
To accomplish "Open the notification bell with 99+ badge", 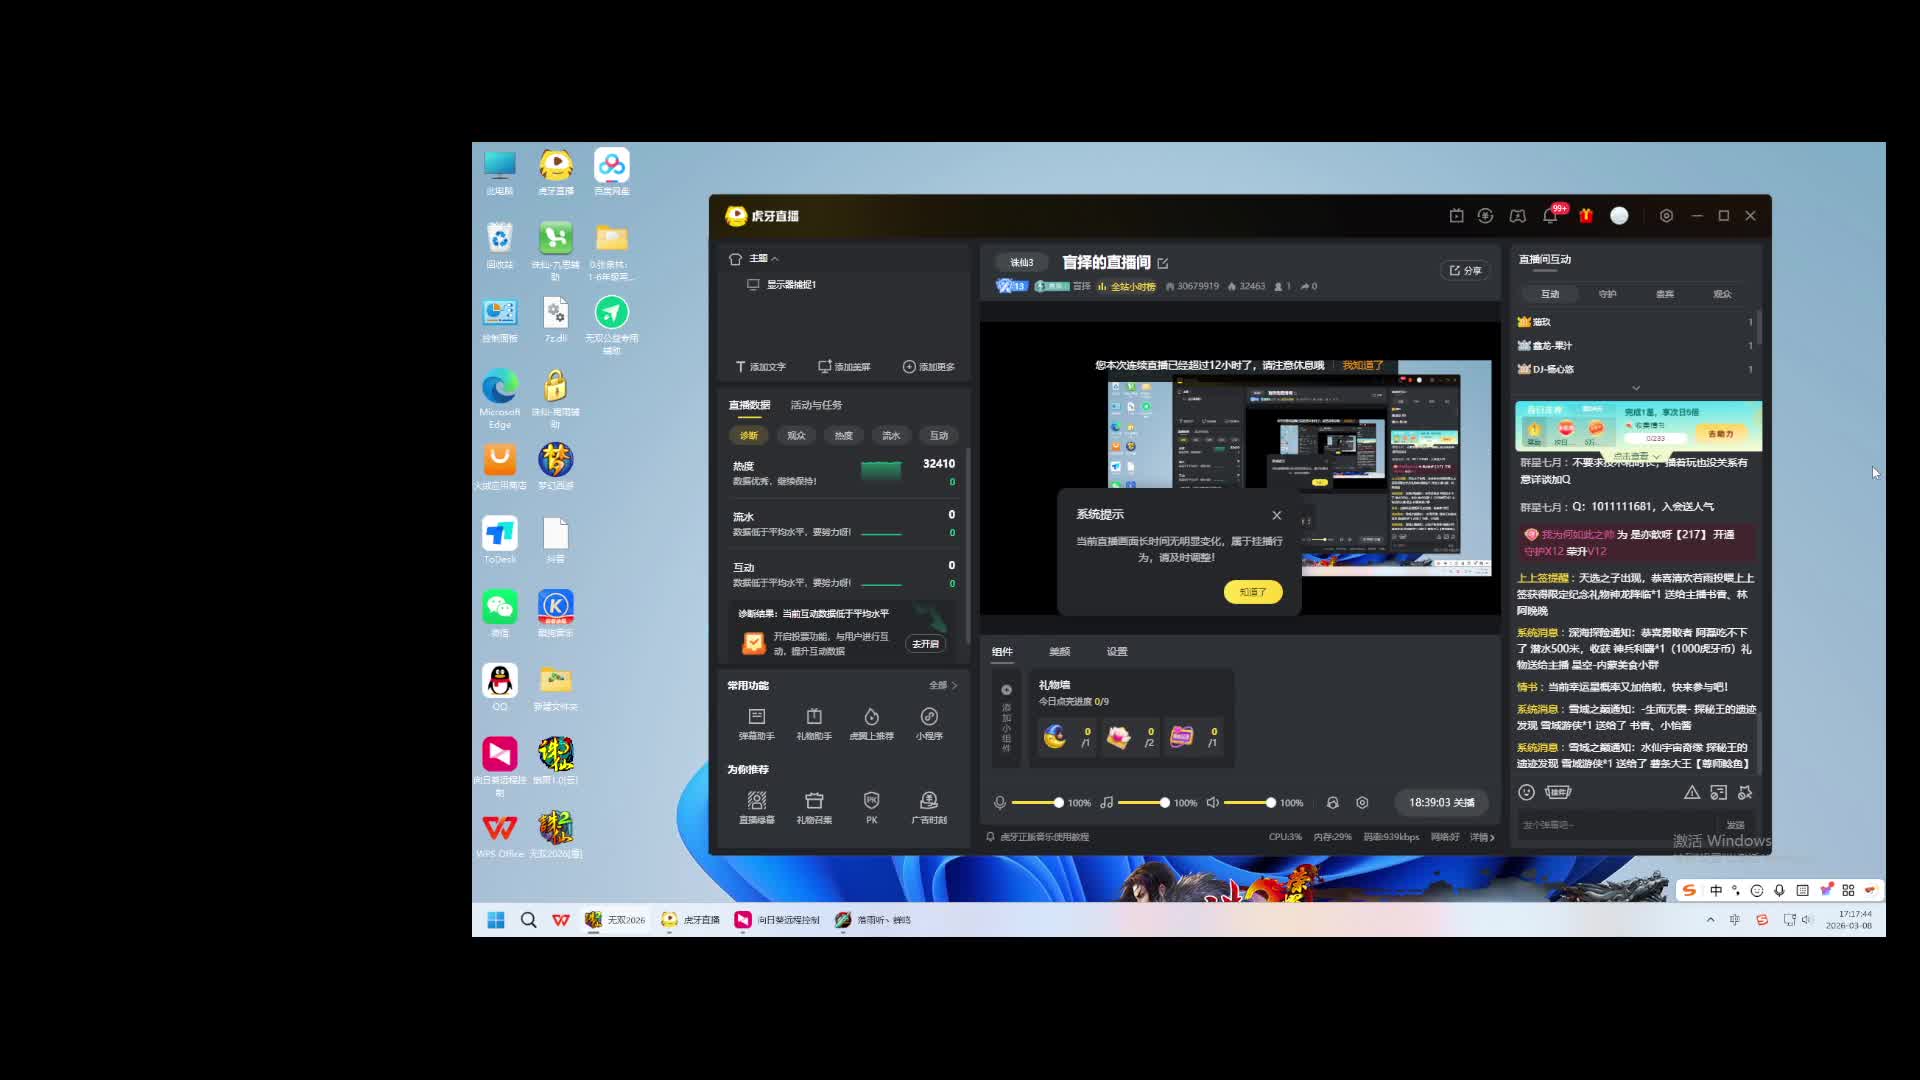I will pyautogui.click(x=1550, y=216).
